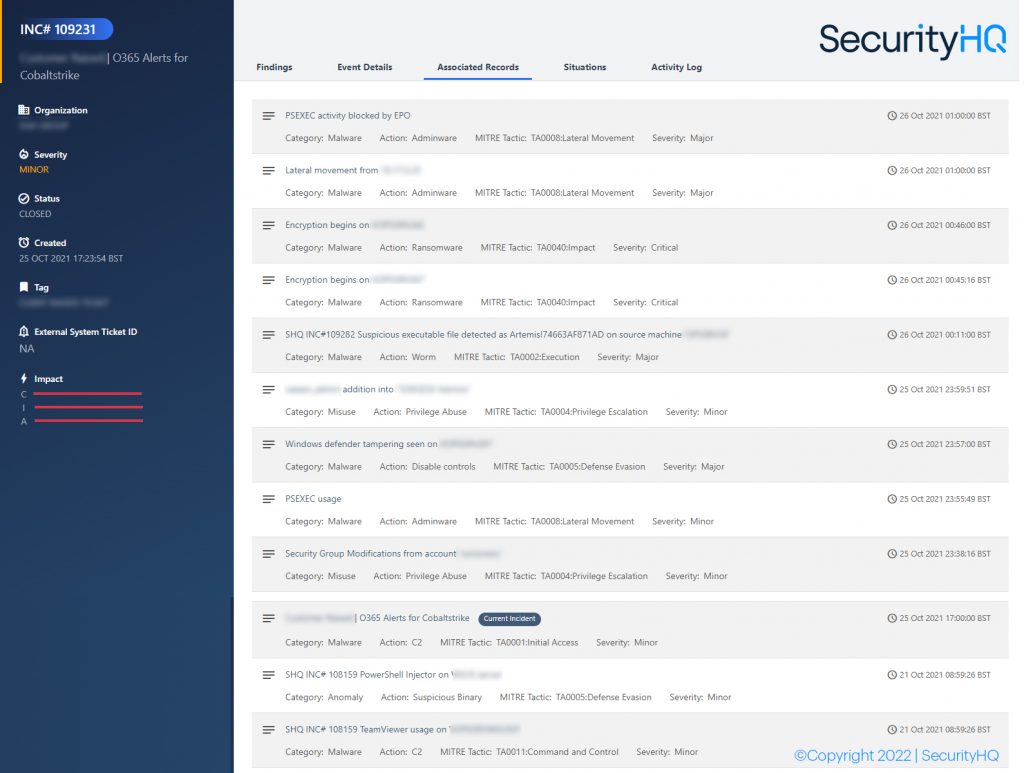Click the Status checkmark icon
The image size is (1024, 773).
[24, 198]
